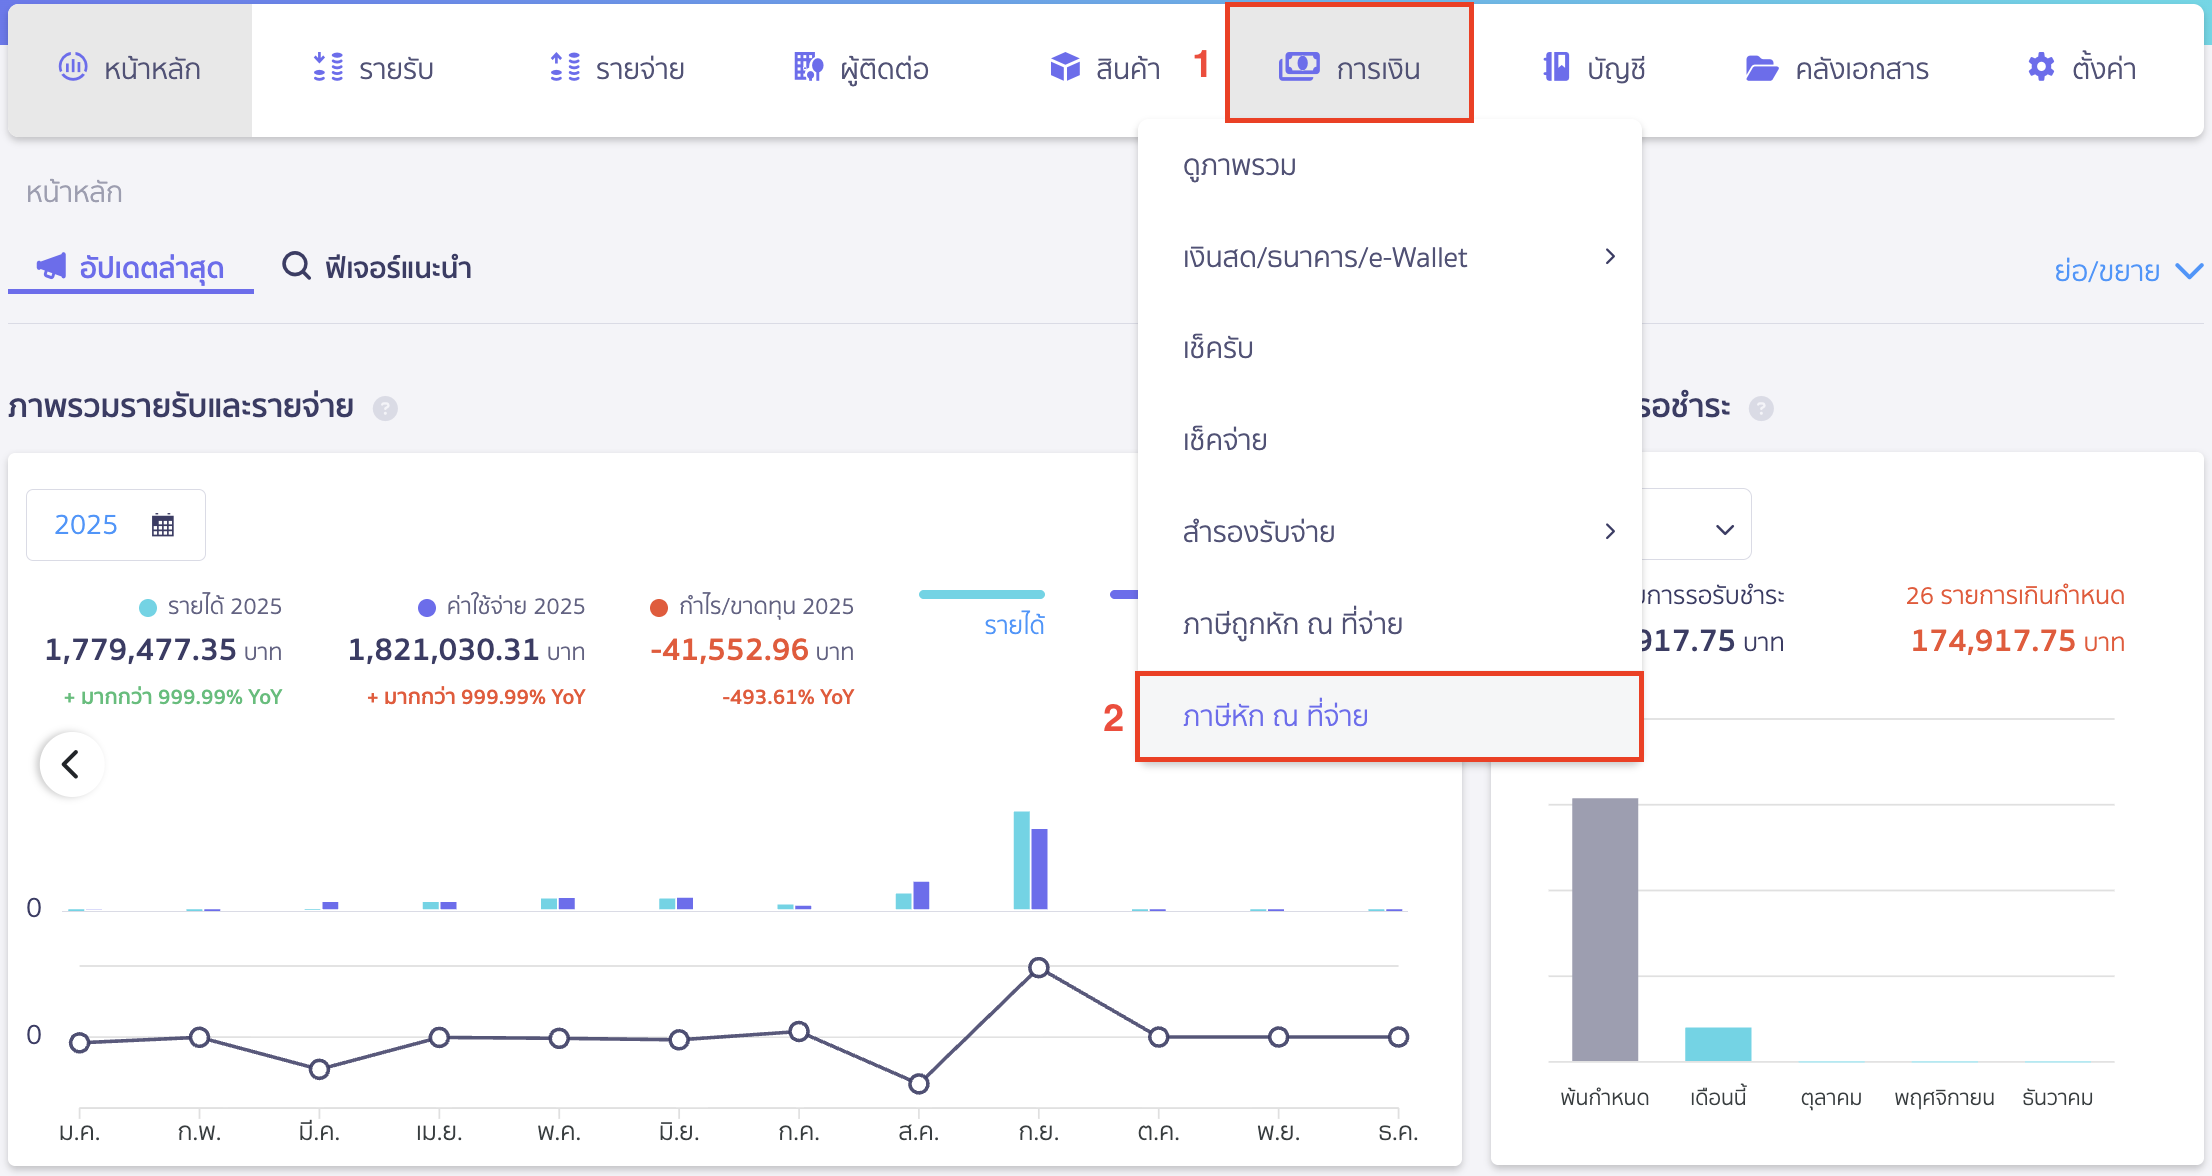
Task: Toggle the กำไร/ขาดทุน 2025 legend dot
Action: (x=659, y=607)
